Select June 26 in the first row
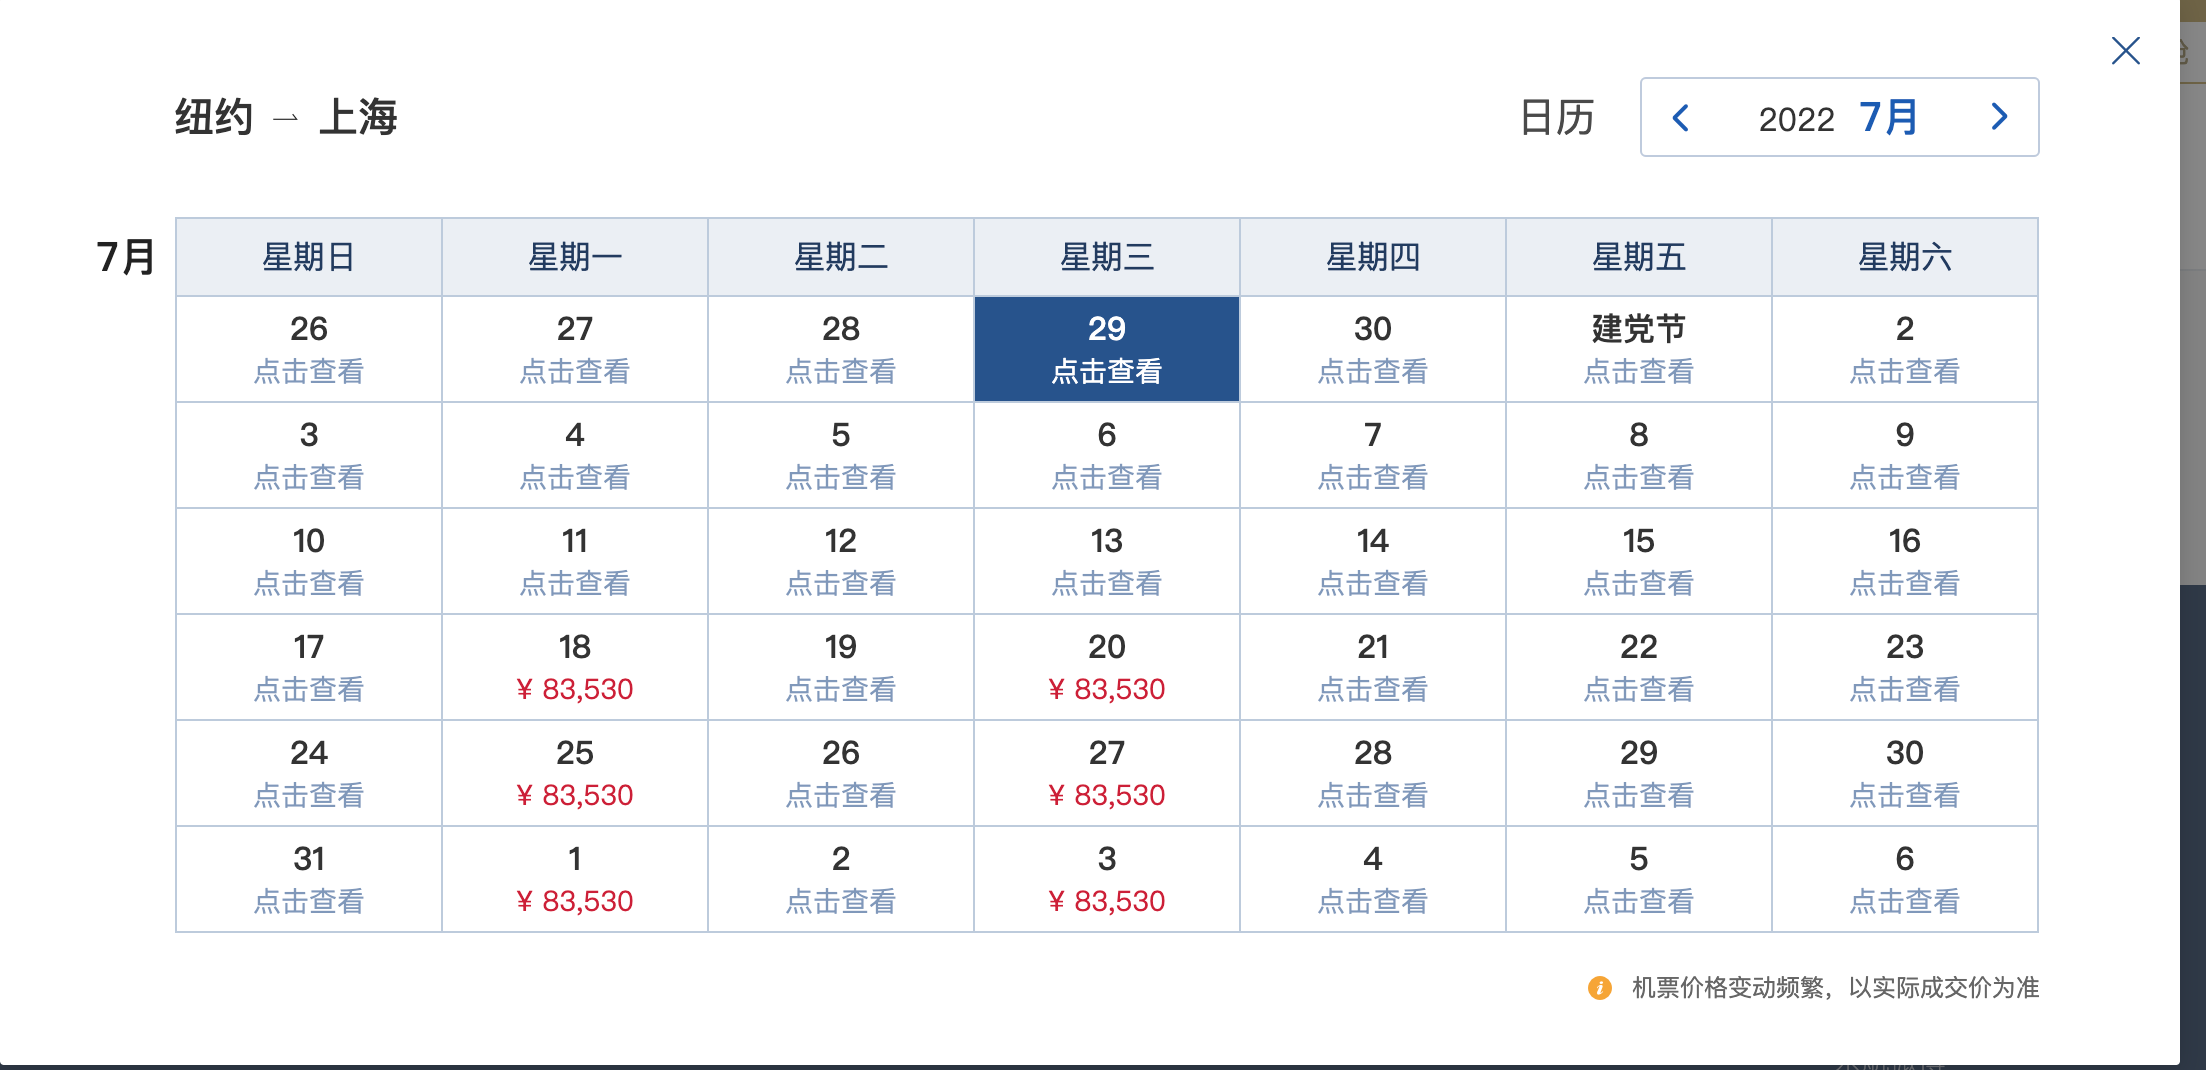 point(309,349)
